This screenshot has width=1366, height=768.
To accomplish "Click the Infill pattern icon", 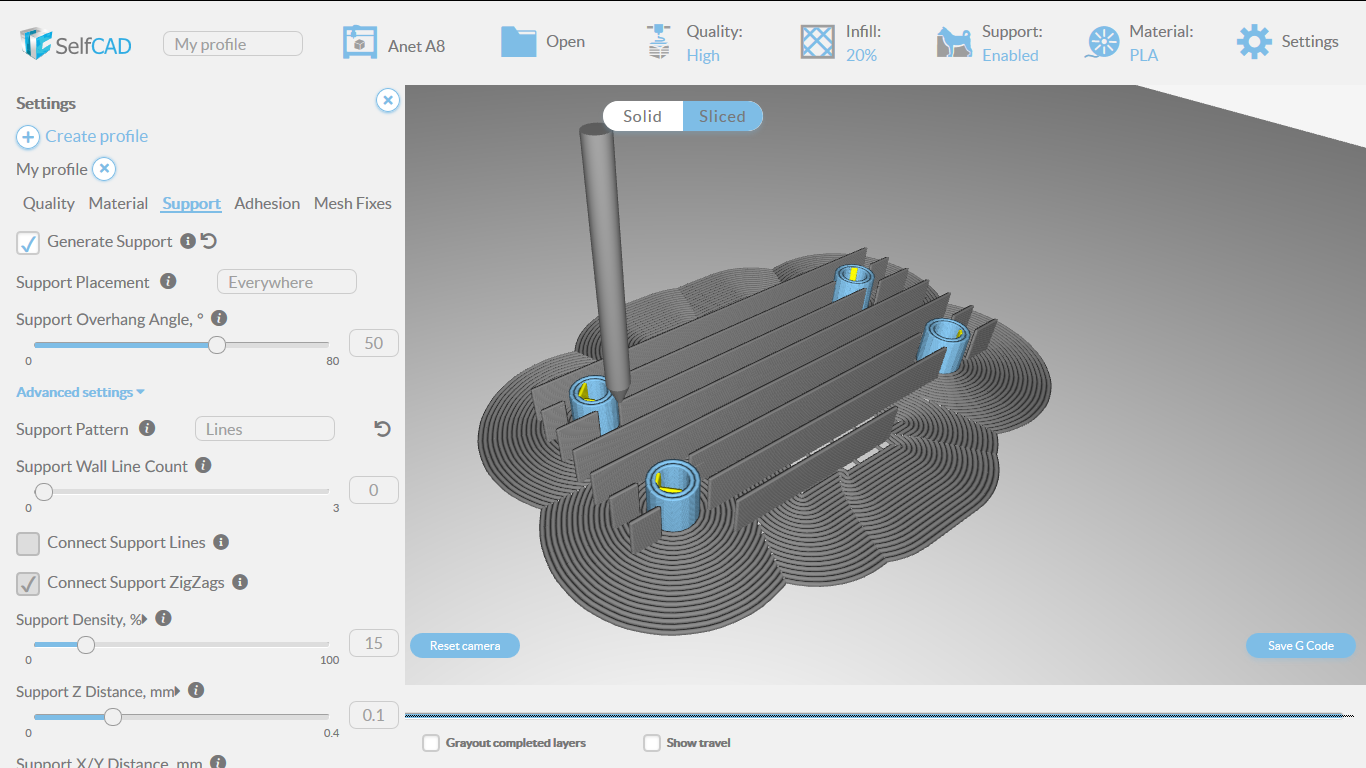I will pos(817,42).
